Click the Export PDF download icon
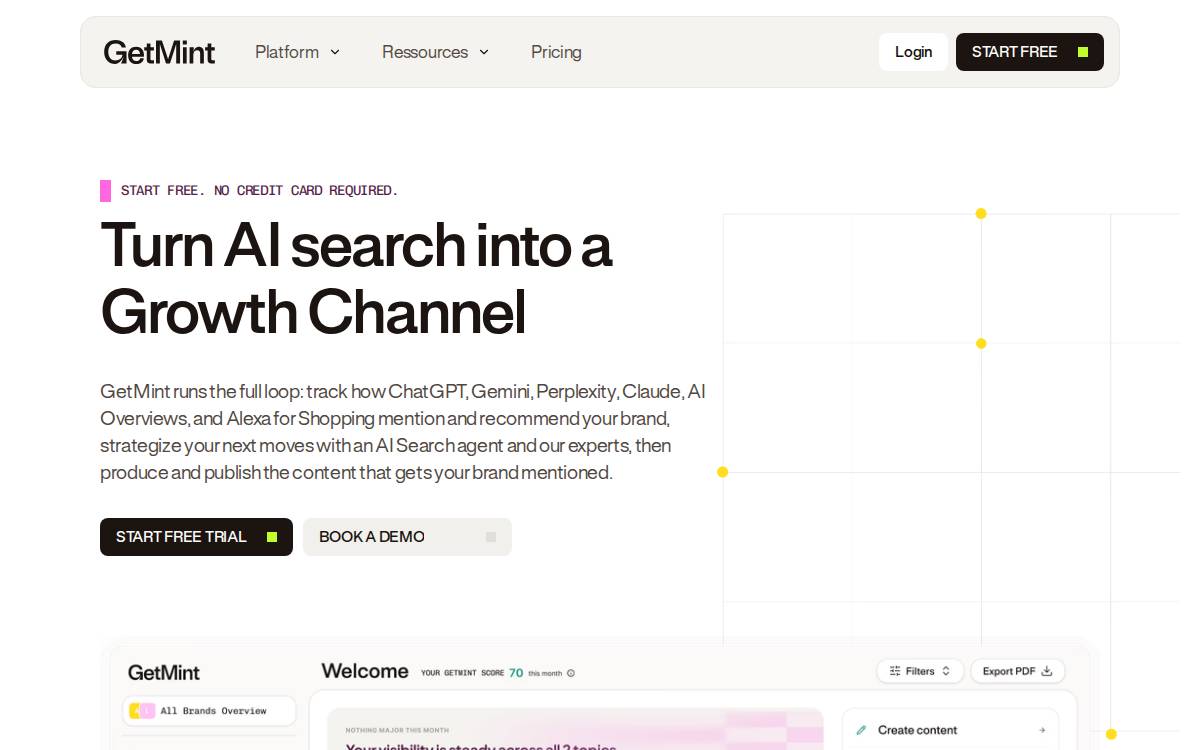 (x=1047, y=671)
